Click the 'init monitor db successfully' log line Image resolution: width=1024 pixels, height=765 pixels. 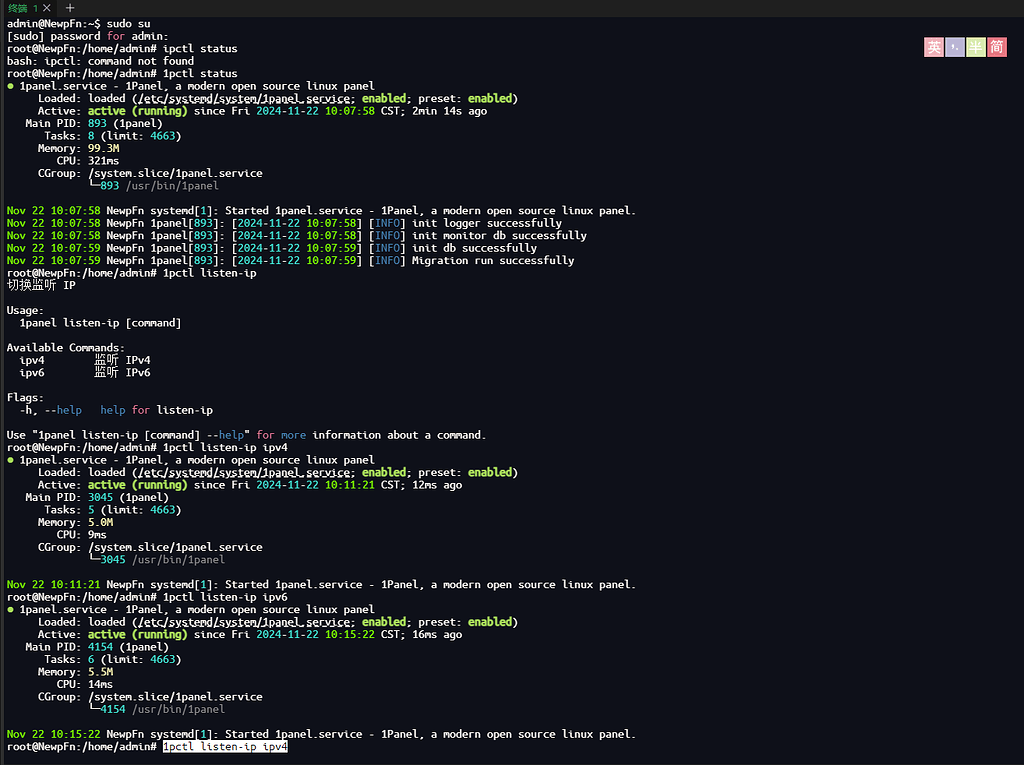[x=499, y=235]
